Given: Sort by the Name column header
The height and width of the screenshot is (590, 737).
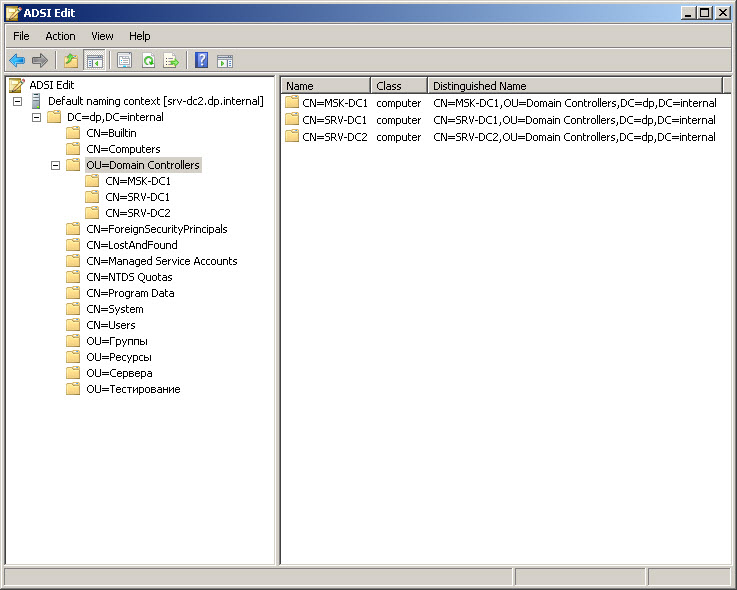Looking at the screenshot, I should (326, 86).
